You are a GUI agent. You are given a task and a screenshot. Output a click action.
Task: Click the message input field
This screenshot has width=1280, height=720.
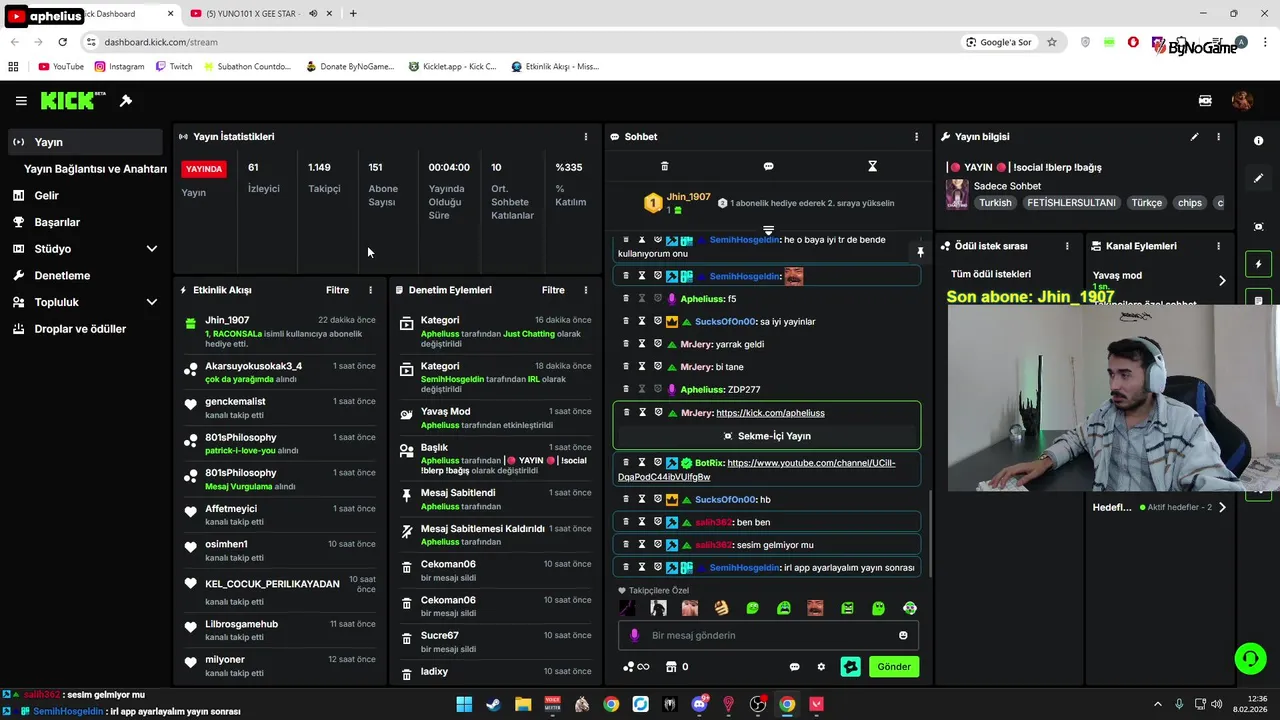click(768, 635)
